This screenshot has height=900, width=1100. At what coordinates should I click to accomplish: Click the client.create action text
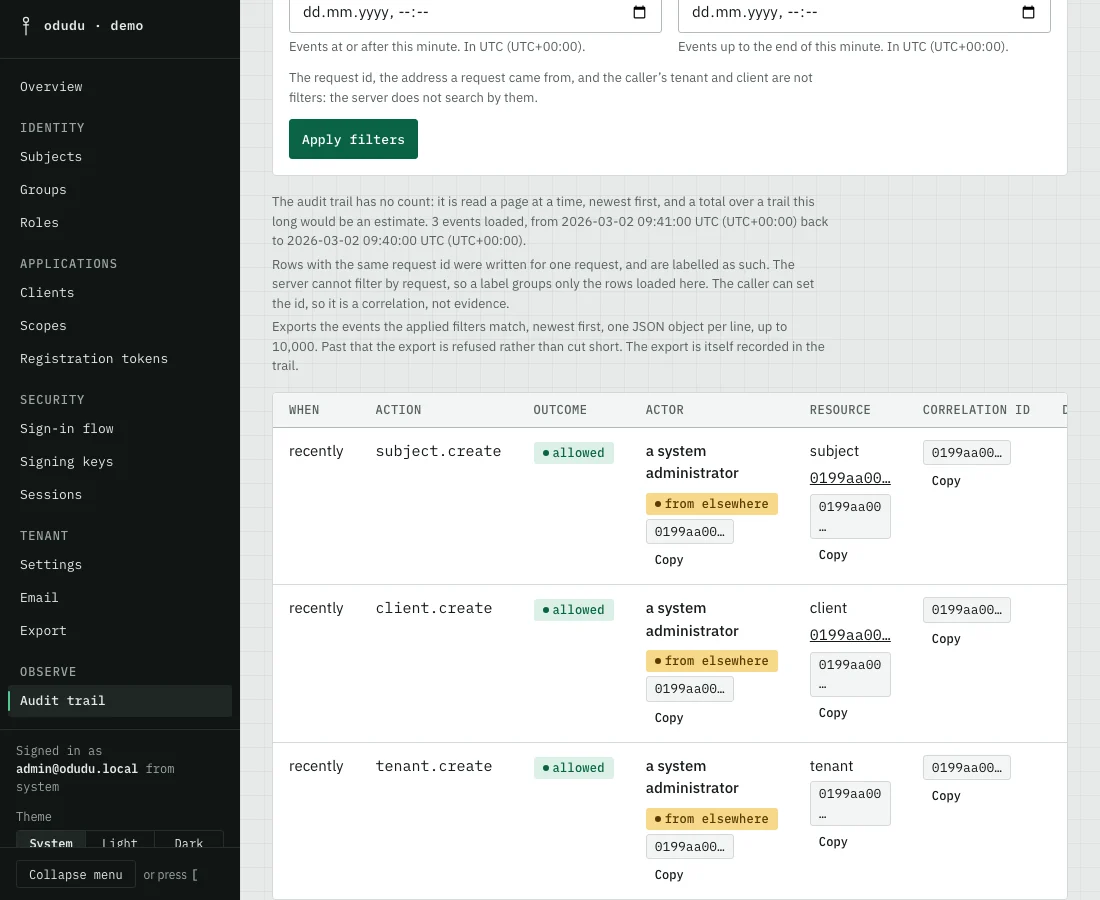[434, 608]
